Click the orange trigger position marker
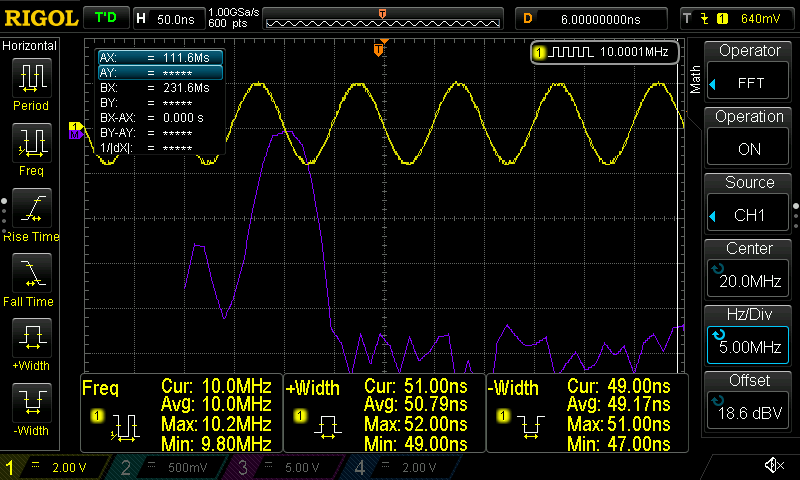 [x=379, y=49]
